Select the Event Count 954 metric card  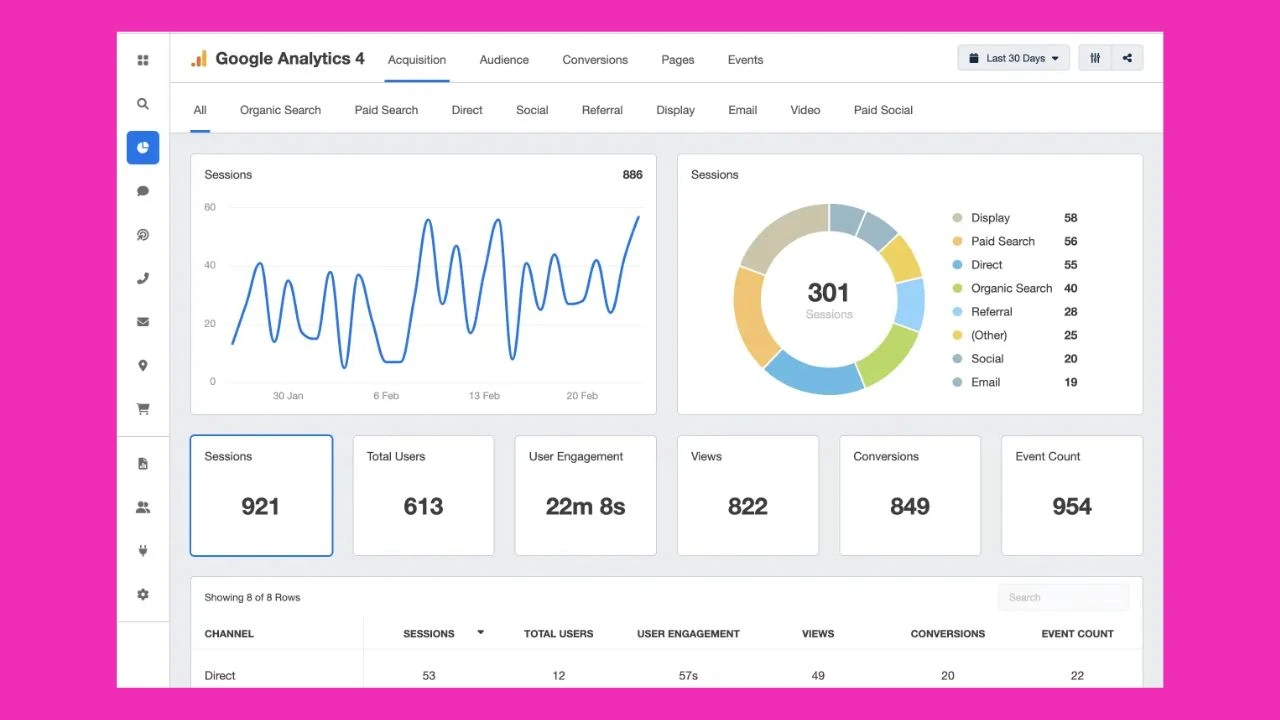pyautogui.click(x=1072, y=495)
